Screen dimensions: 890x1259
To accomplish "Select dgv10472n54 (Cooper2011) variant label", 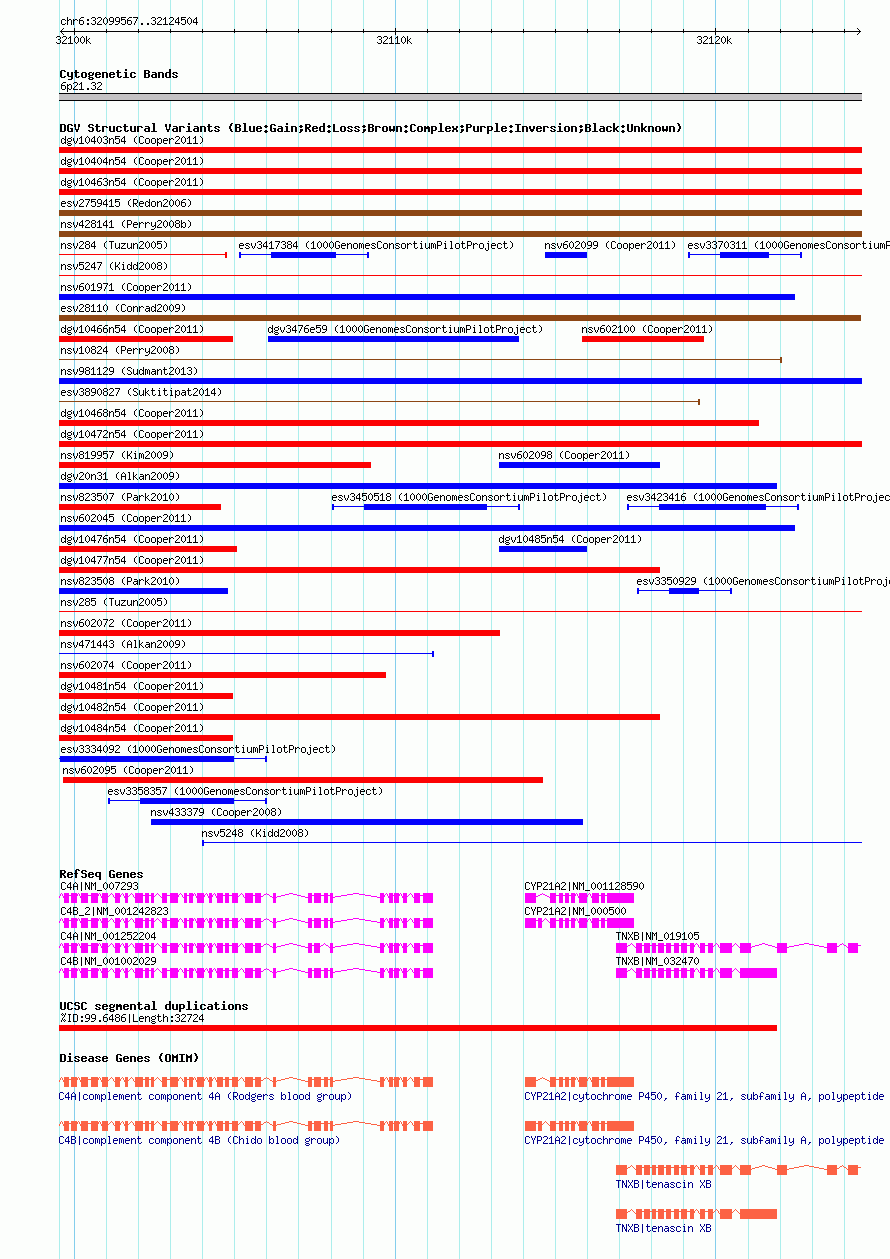I will coord(132,434).
